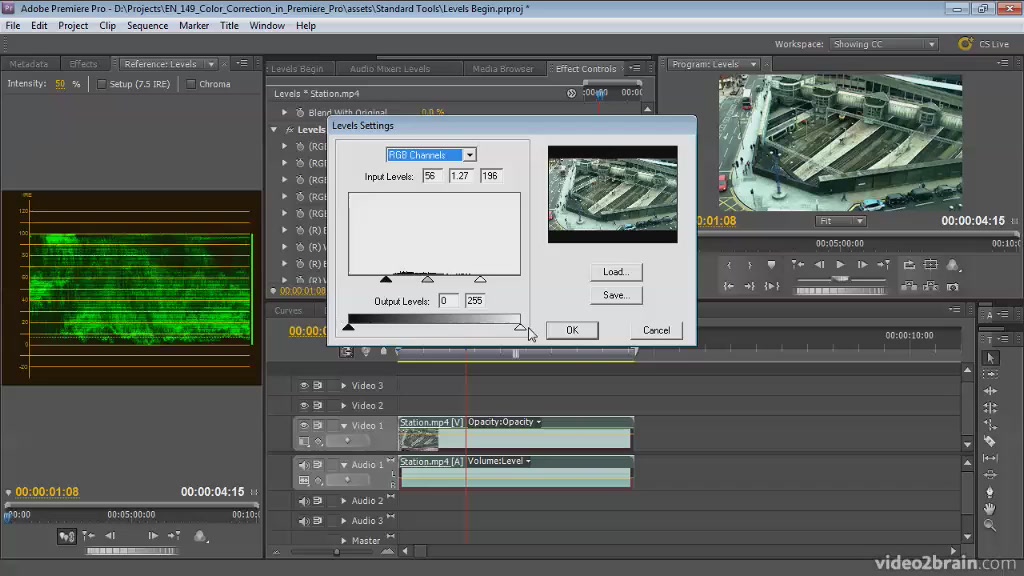This screenshot has width=1024, height=576.
Task: Toggle Video 1 track visibility eye
Action: click(x=304, y=424)
